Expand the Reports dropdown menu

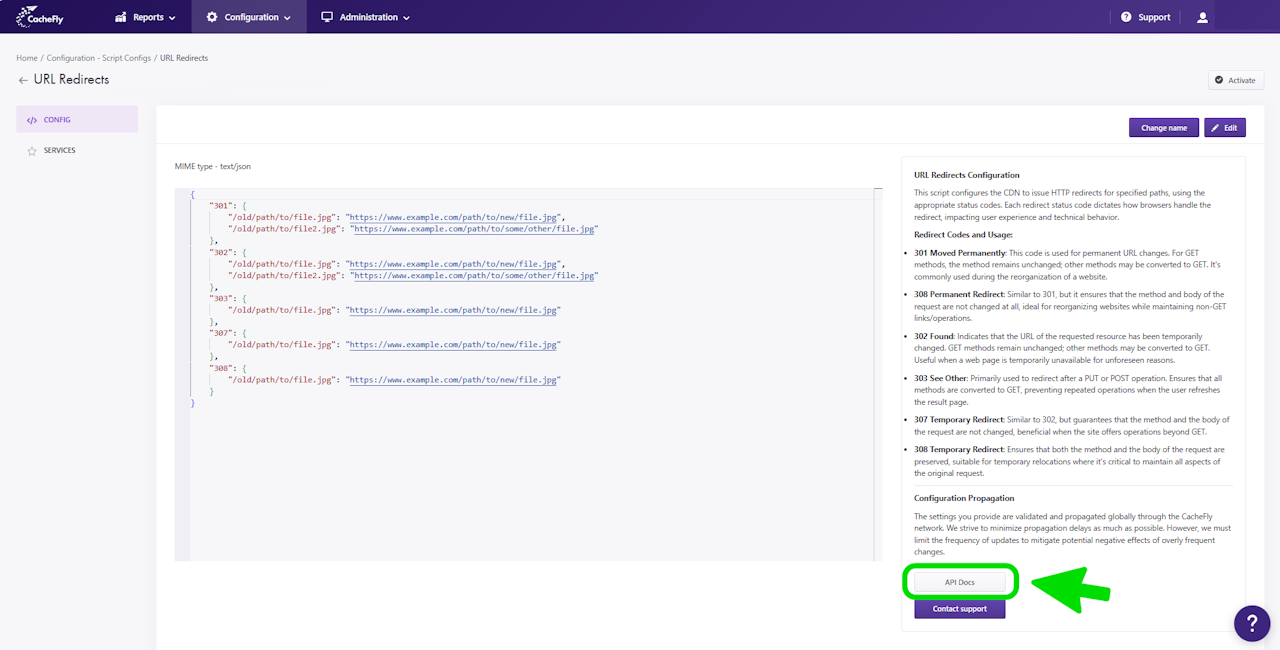[x=146, y=17]
